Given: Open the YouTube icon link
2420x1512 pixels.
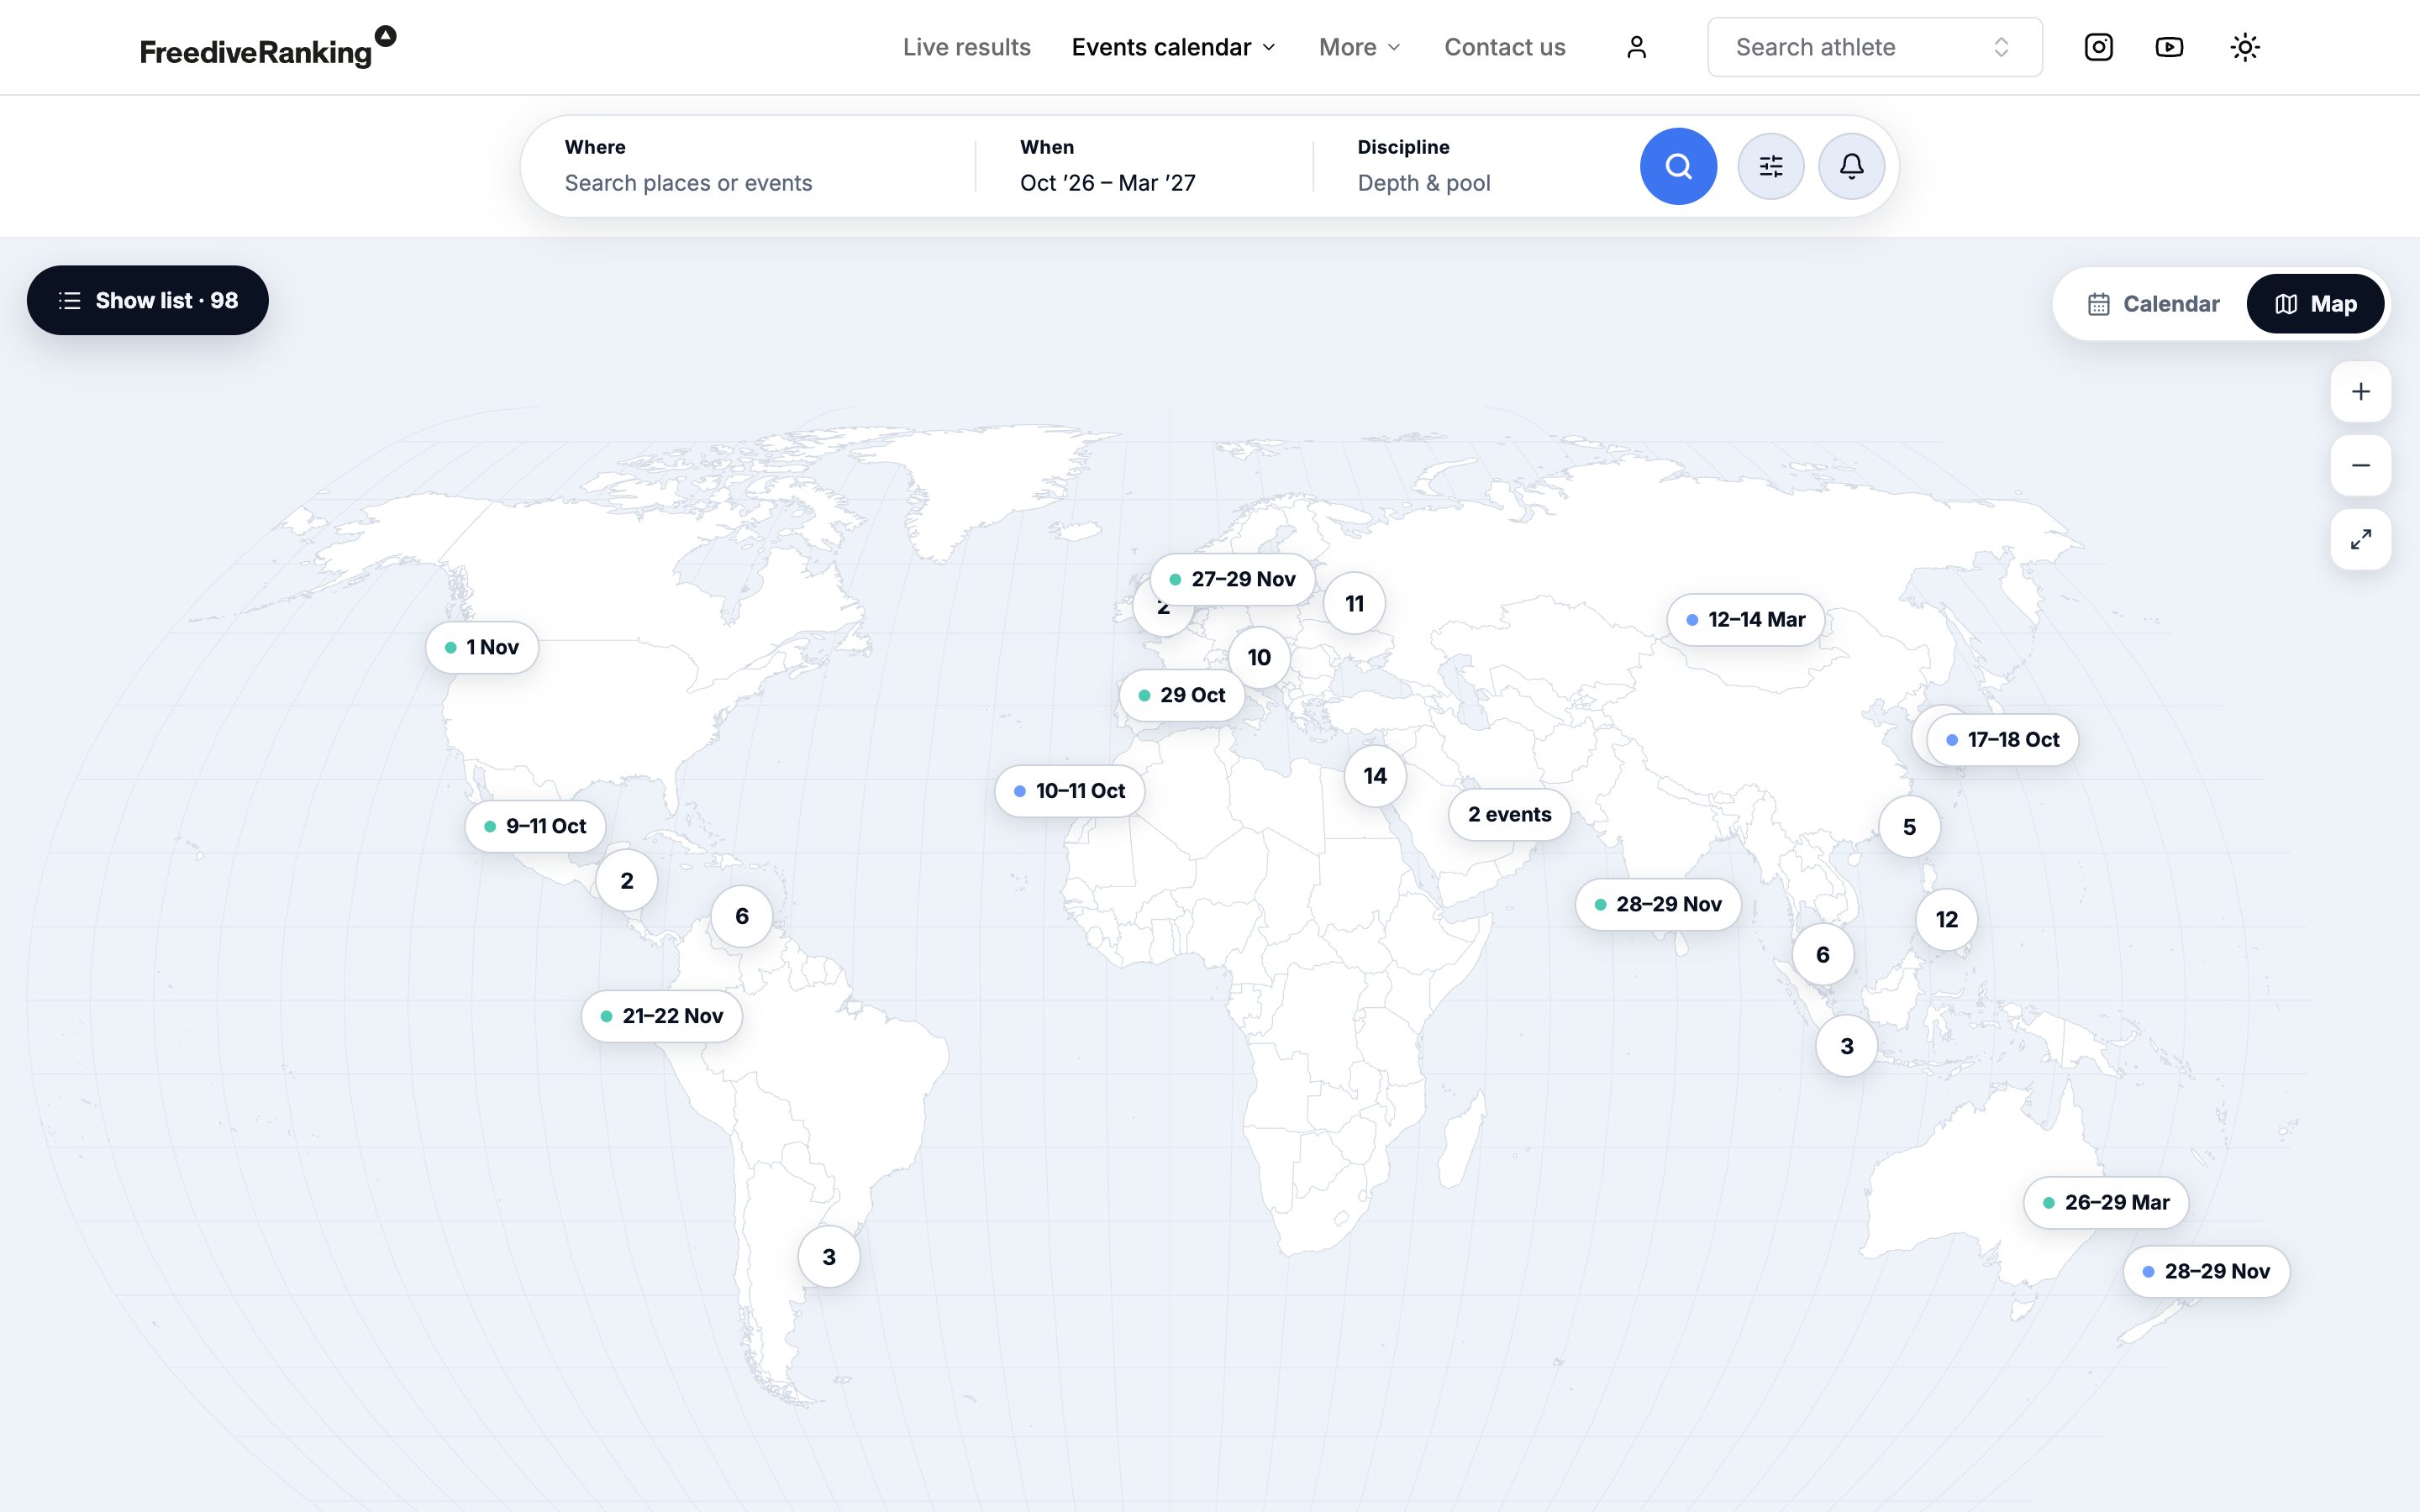Looking at the screenshot, I should click(2169, 47).
